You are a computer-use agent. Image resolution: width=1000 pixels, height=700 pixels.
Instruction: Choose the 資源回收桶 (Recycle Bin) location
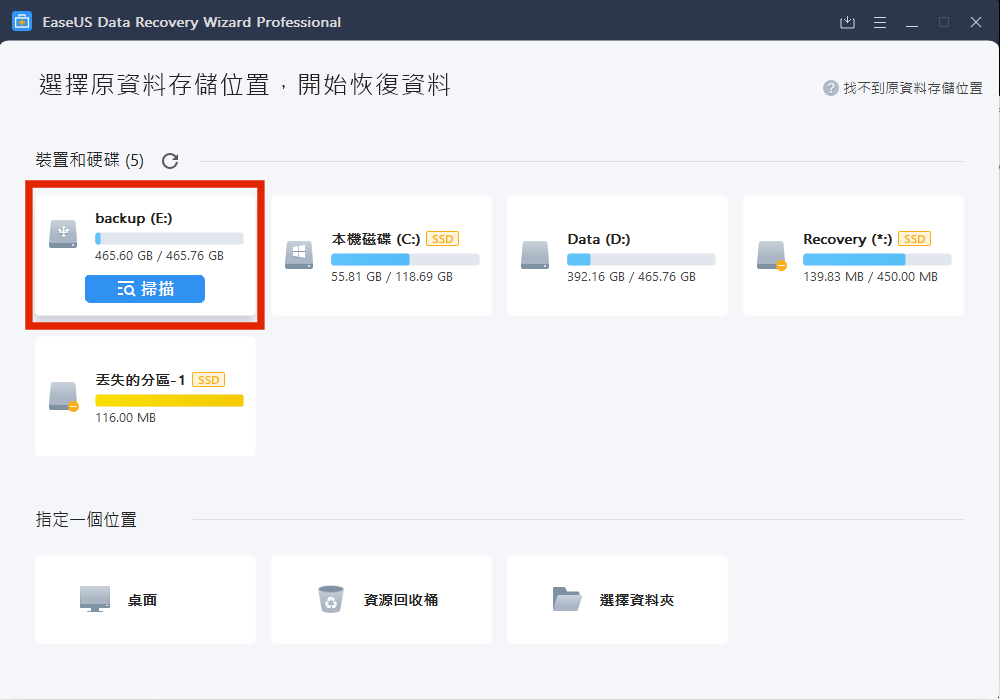click(x=381, y=599)
